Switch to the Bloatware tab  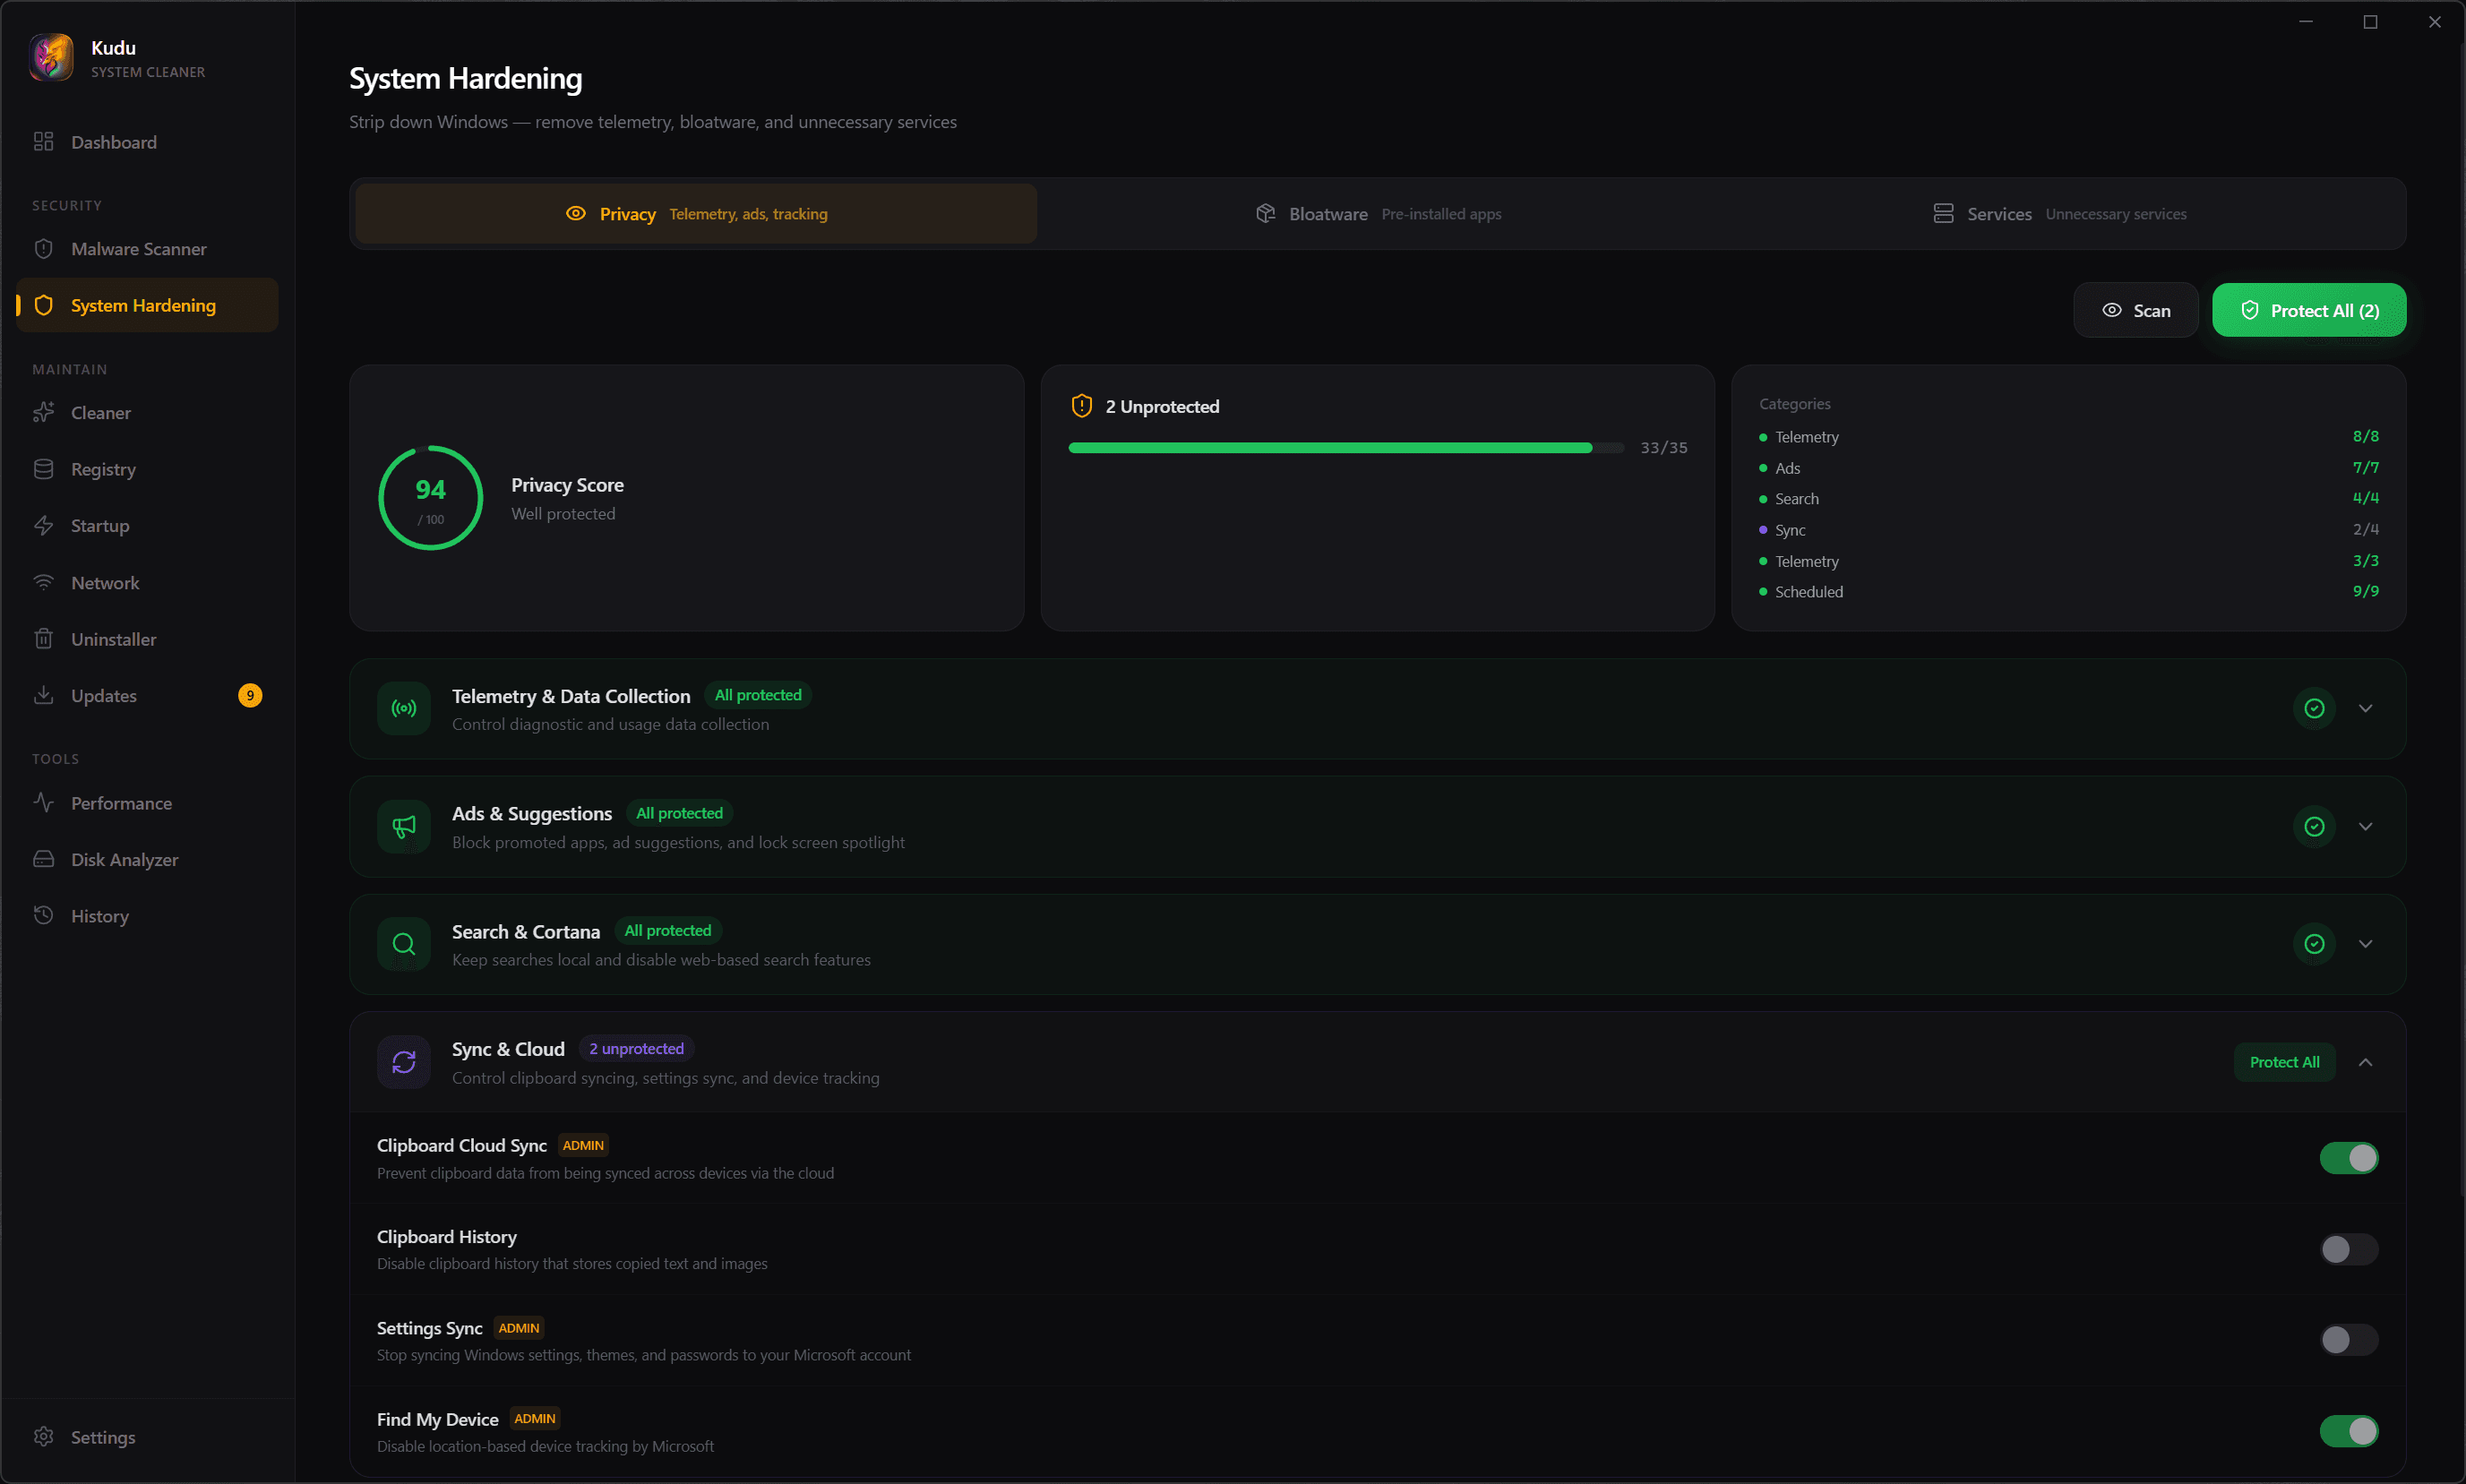coord(1378,214)
